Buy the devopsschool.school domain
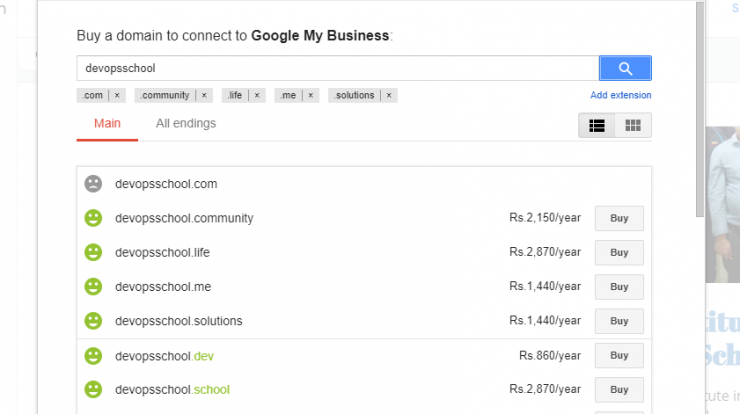 pyautogui.click(x=619, y=389)
